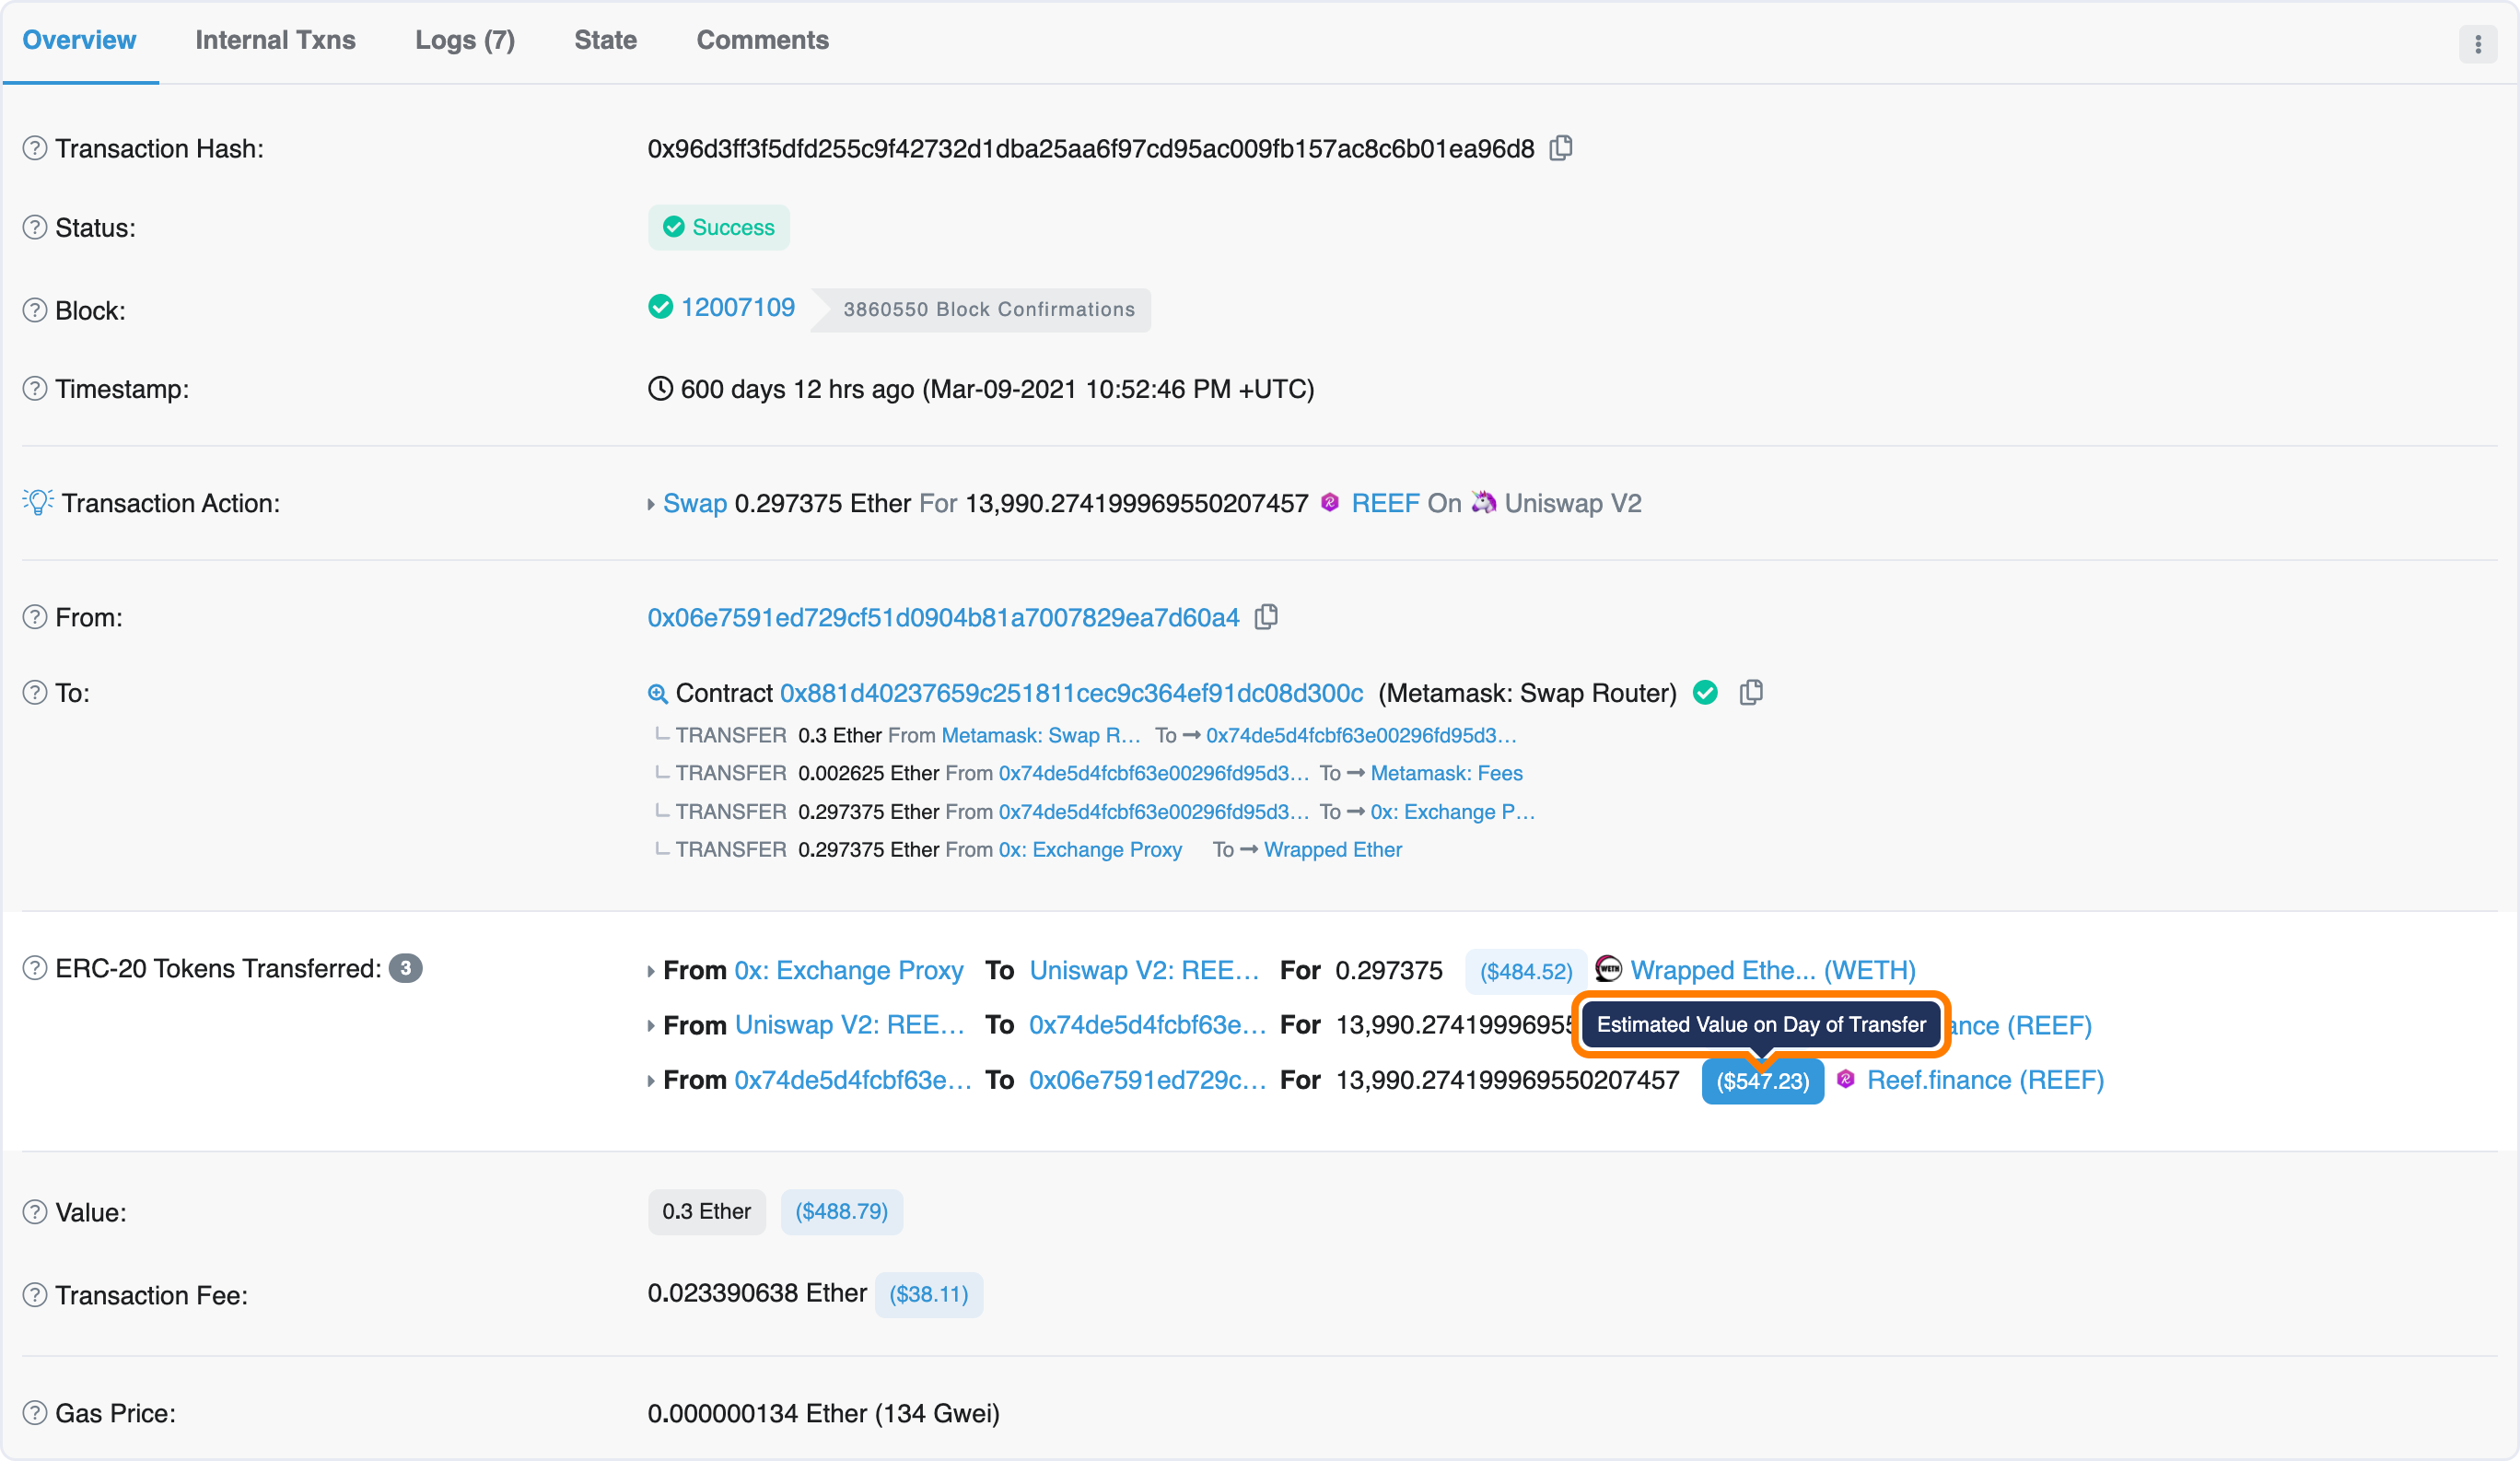2520x1461 pixels.
Task: Click the ERC-20 transfer count badge 3
Action: (405, 968)
